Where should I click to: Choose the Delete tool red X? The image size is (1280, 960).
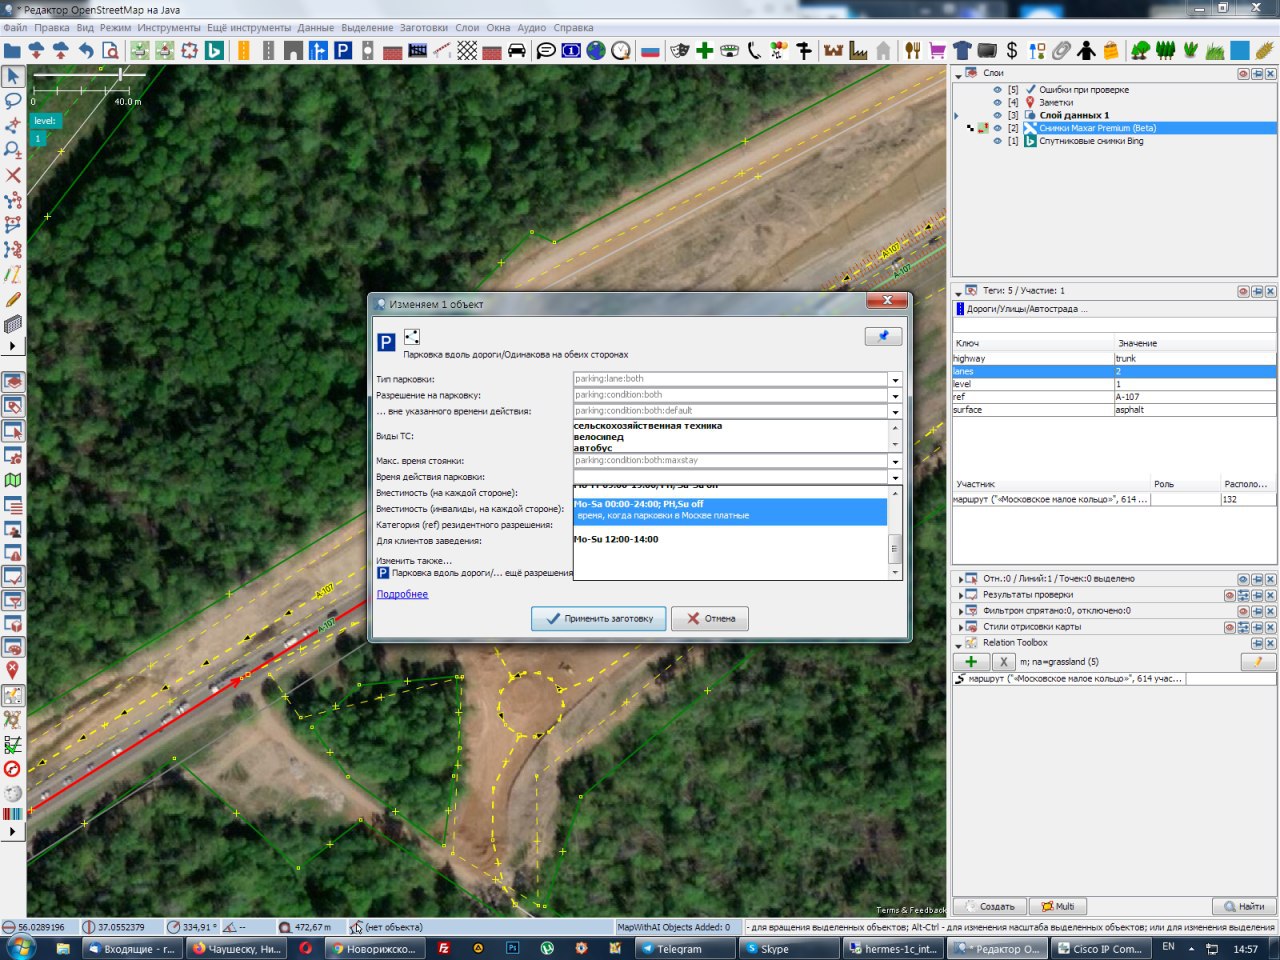click(x=13, y=175)
